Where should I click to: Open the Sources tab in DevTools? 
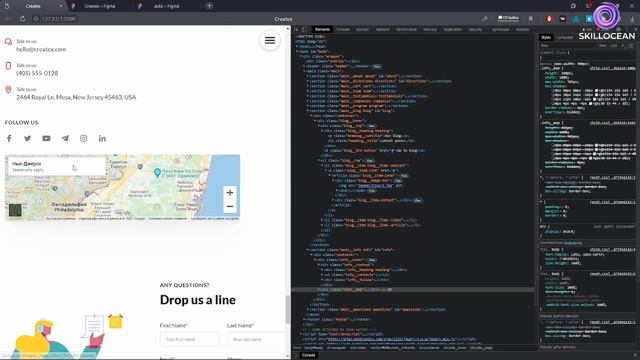click(362, 29)
